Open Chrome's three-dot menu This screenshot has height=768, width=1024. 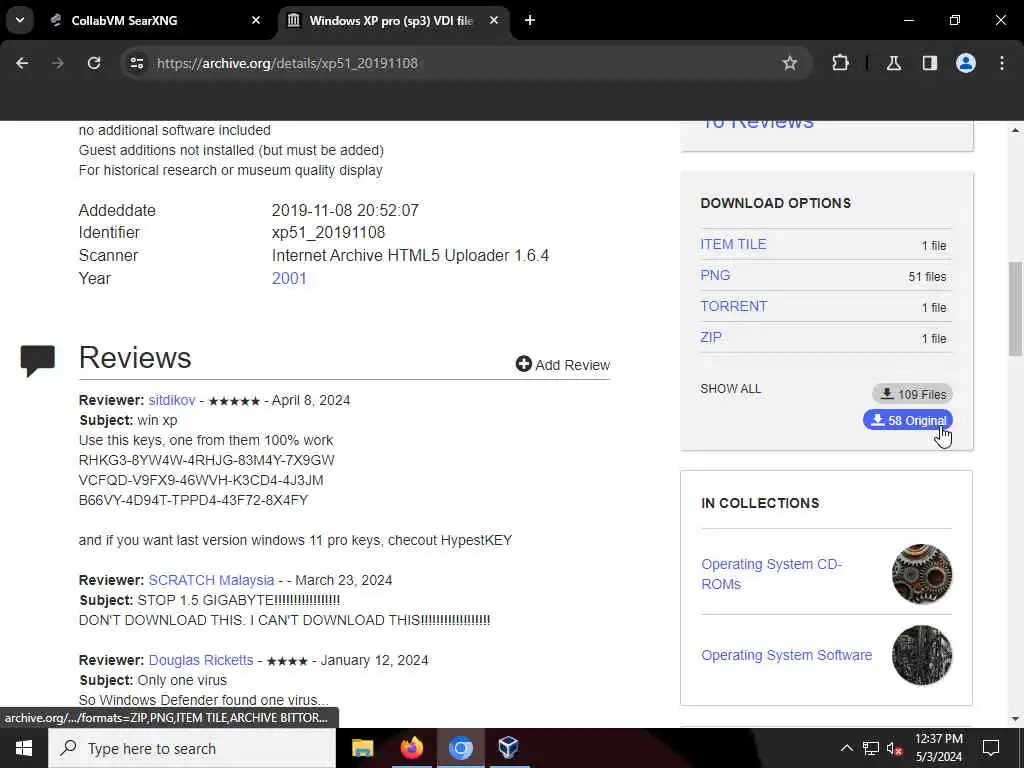click(x=1002, y=63)
